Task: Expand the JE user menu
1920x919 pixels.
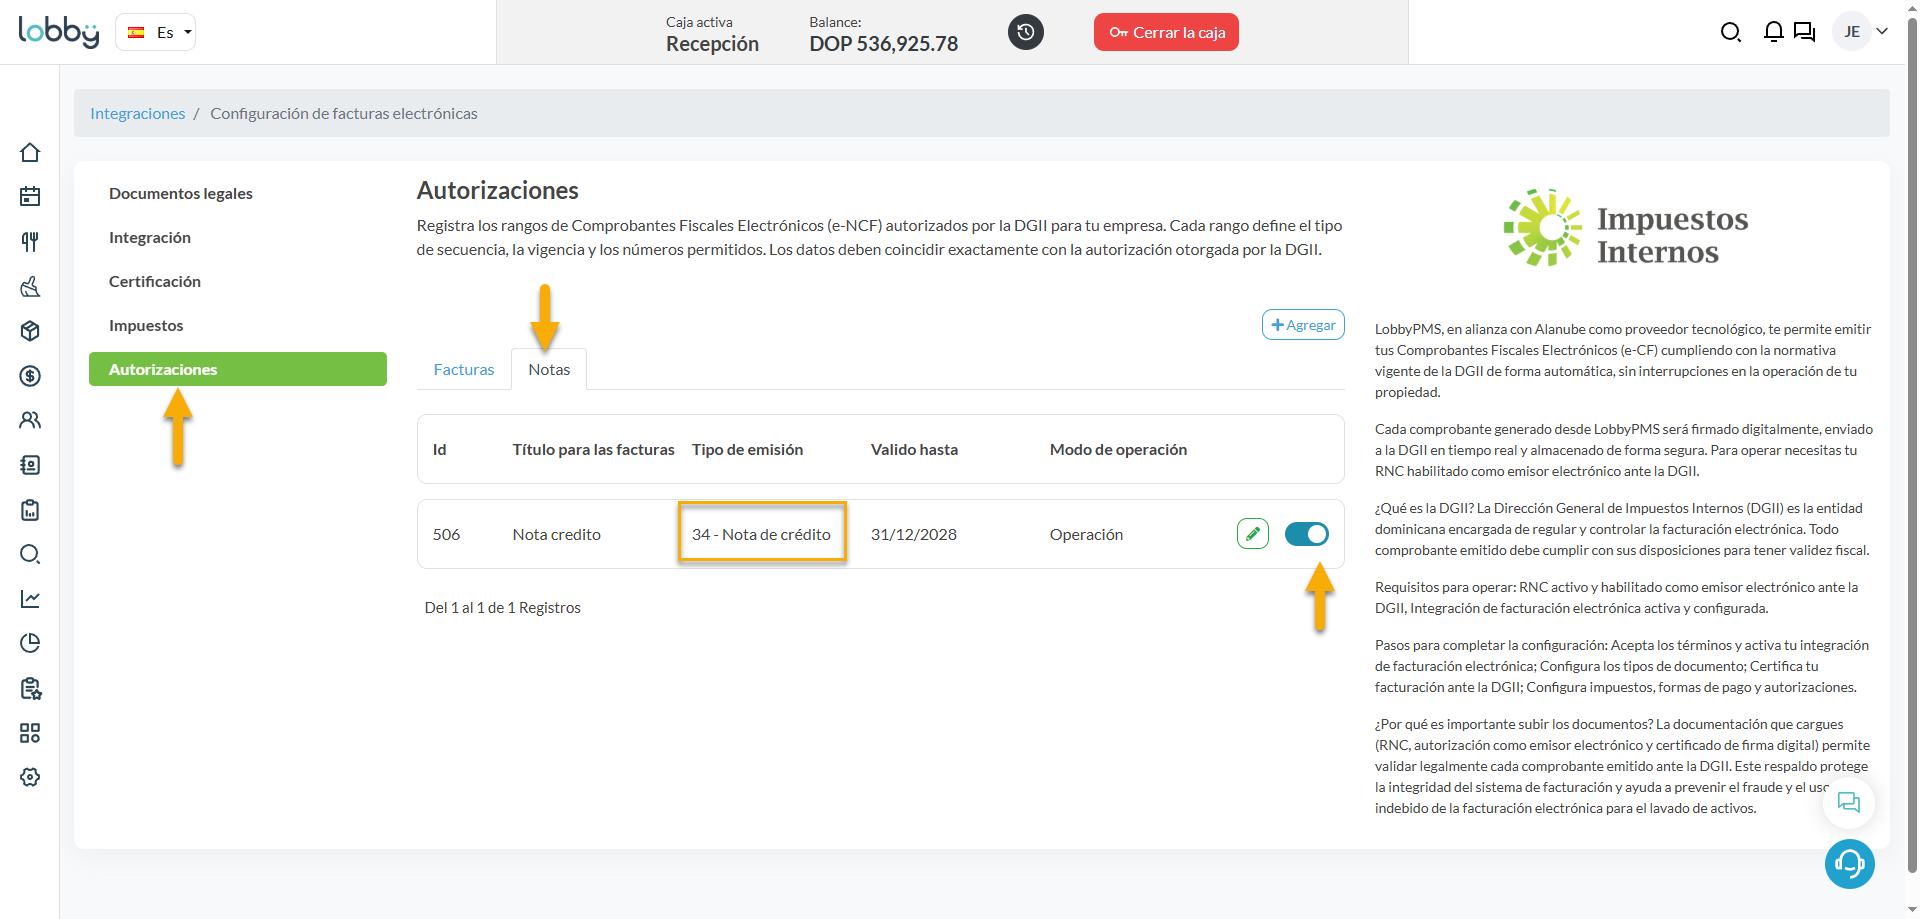Action: click(x=1861, y=32)
